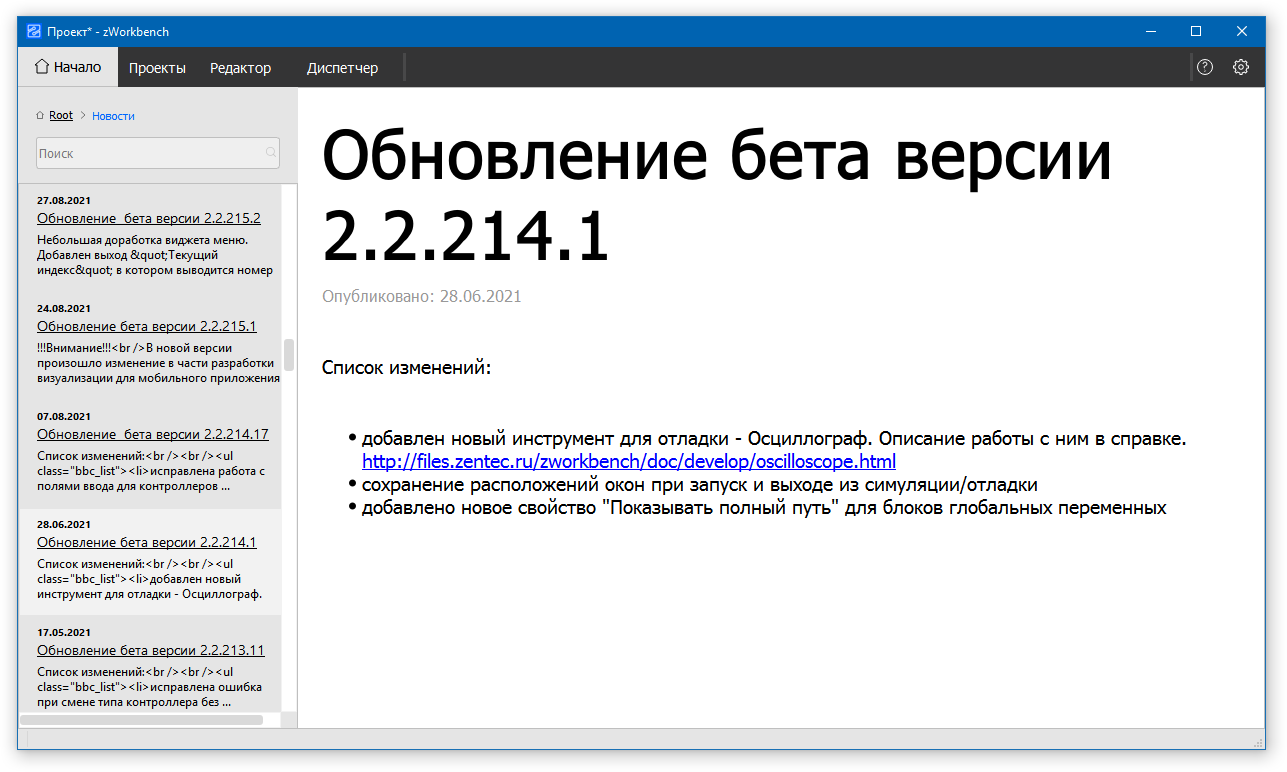Open news item Обновление бета версии 2.2.215.2

click(148, 218)
